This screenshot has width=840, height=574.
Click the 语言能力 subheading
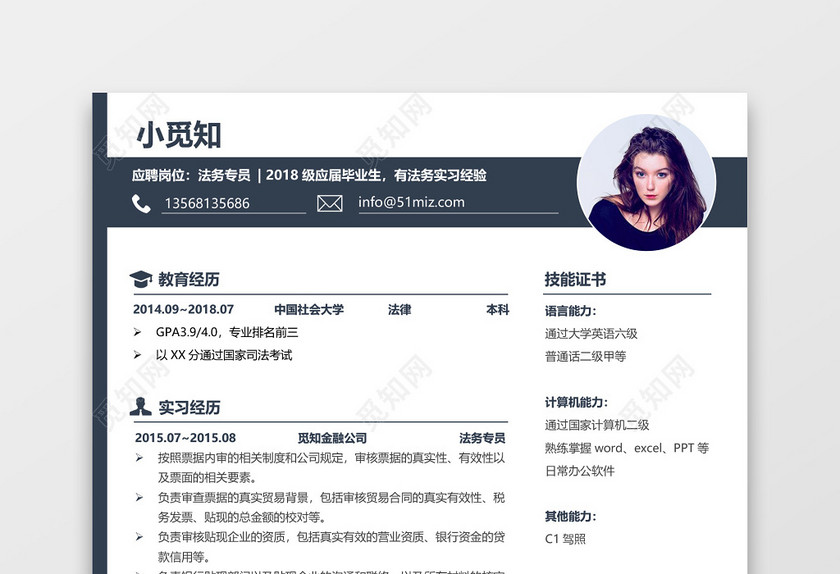[x=570, y=311]
